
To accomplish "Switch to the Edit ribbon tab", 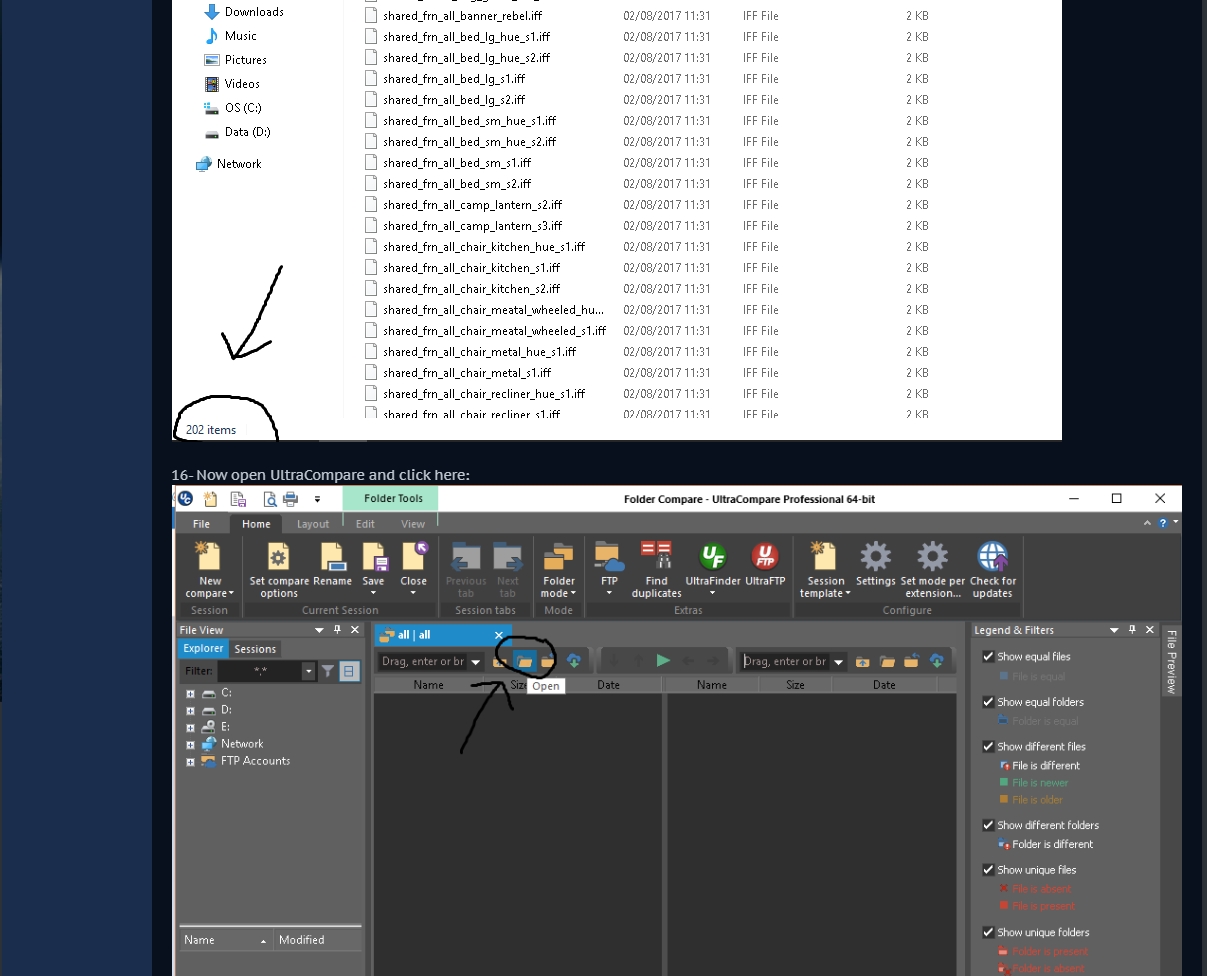I will click(x=365, y=524).
